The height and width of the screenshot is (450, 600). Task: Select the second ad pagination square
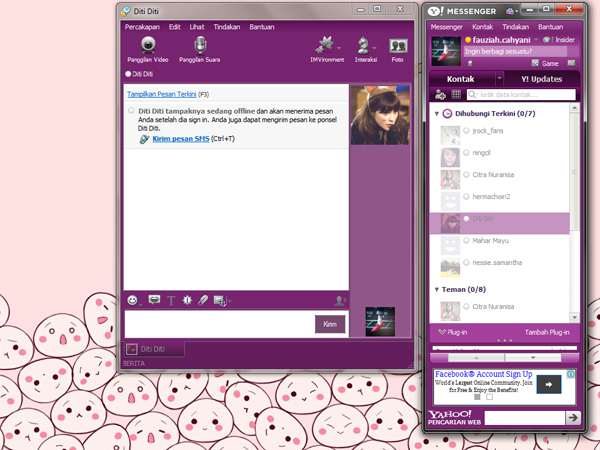[489, 397]
